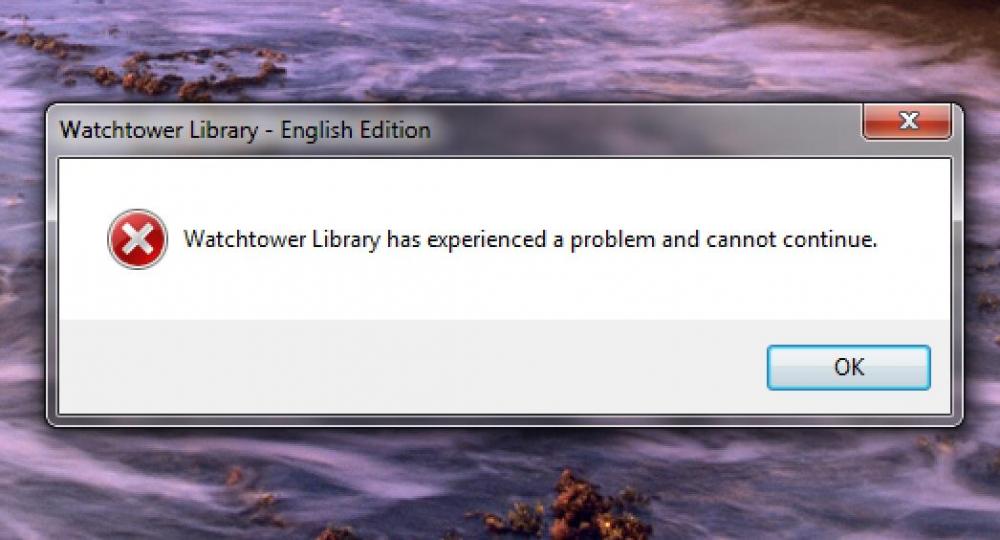Click the OK button in the error dialog
Image resolution: width=1000 pixels, height=540 pixels.
[848, 367]
